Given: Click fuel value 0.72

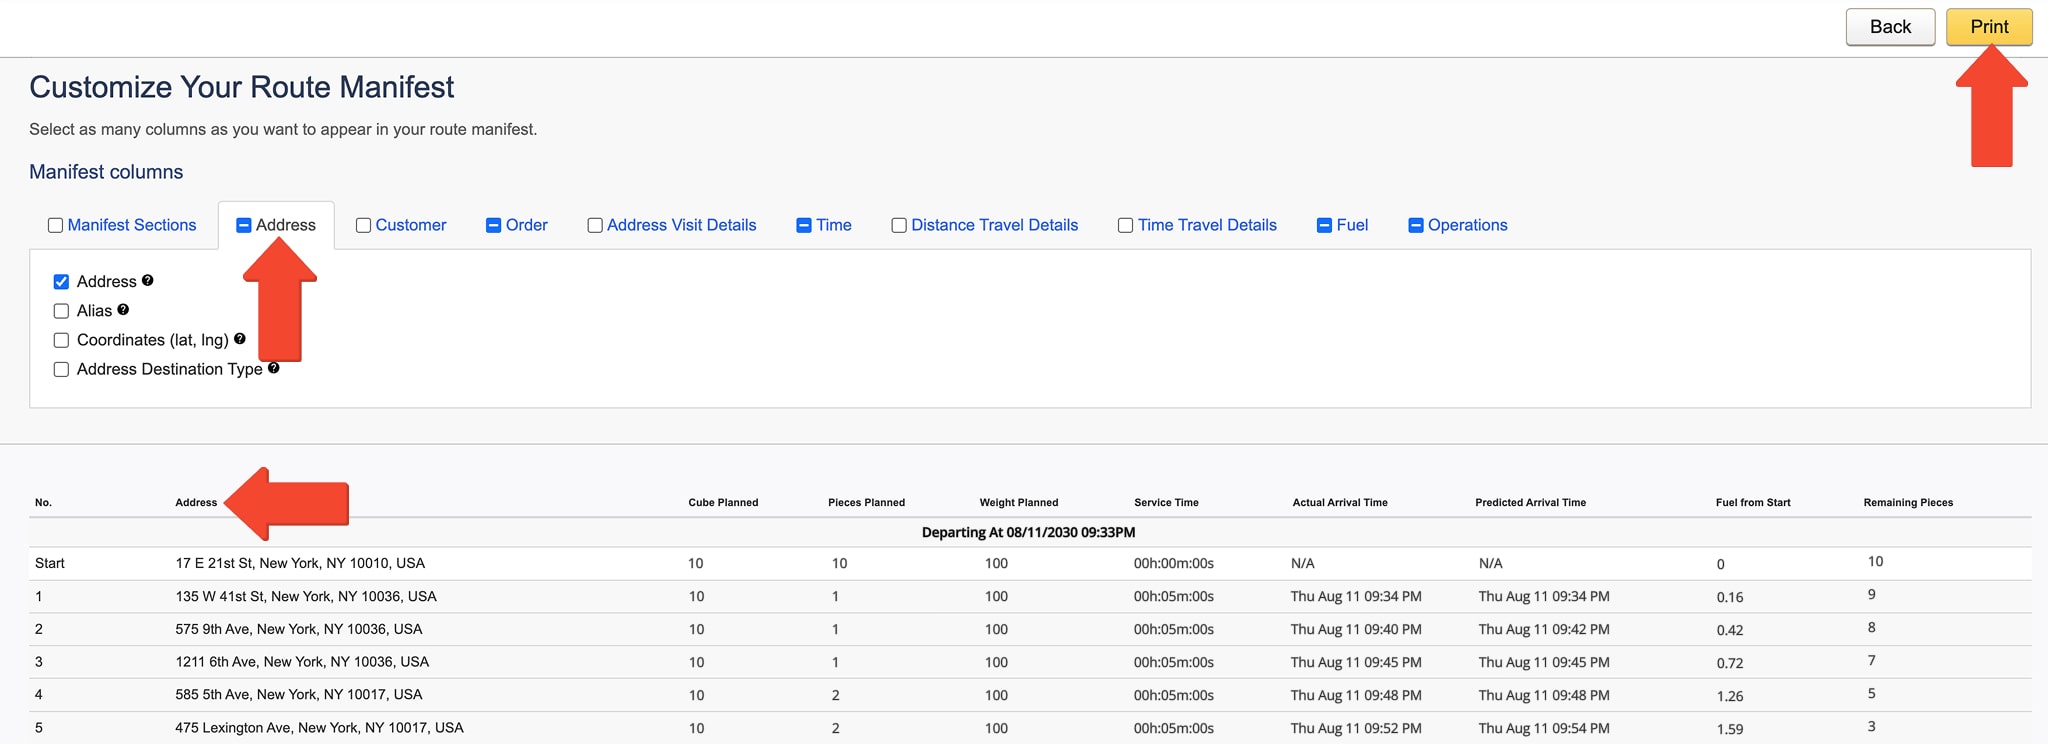Looking at the screenshot, I should 1730,663.
